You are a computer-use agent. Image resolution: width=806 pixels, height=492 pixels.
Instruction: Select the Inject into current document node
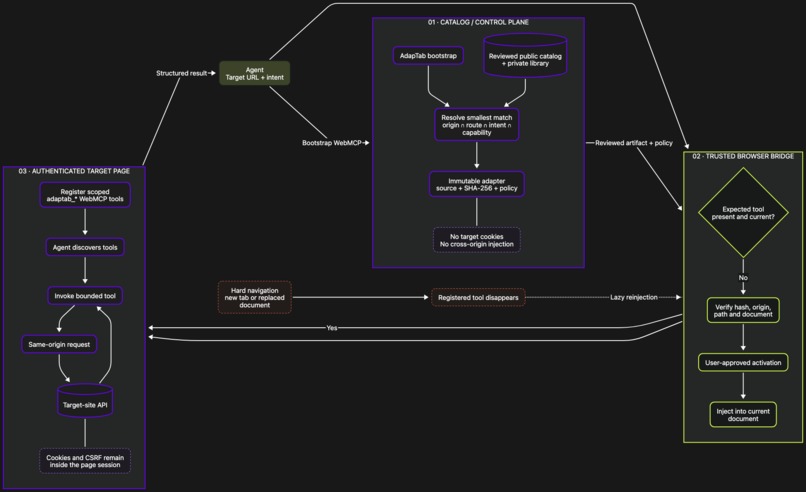tap(743, 414)
